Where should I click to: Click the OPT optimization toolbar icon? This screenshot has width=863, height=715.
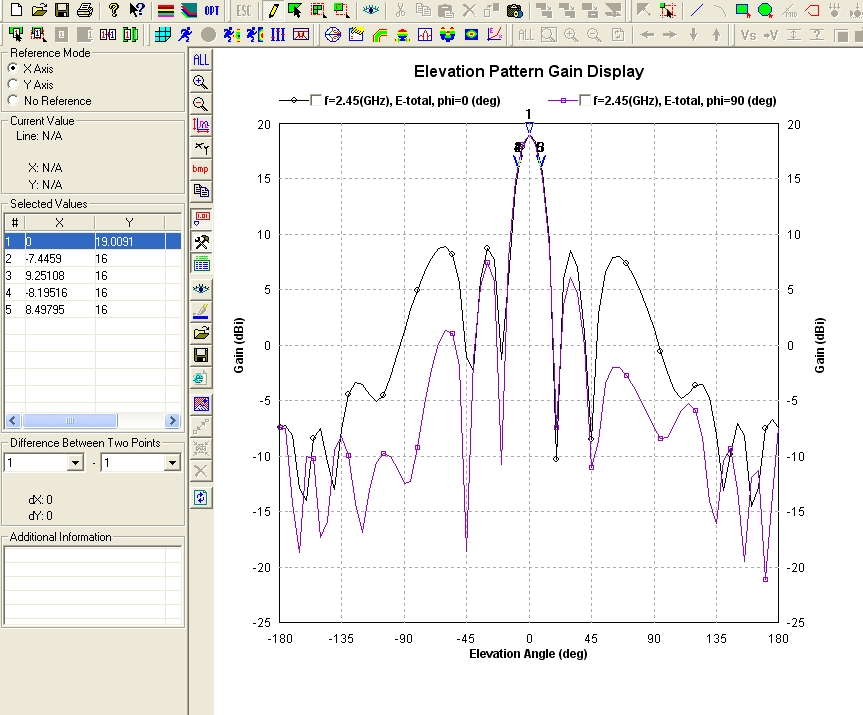click(212, 11)
